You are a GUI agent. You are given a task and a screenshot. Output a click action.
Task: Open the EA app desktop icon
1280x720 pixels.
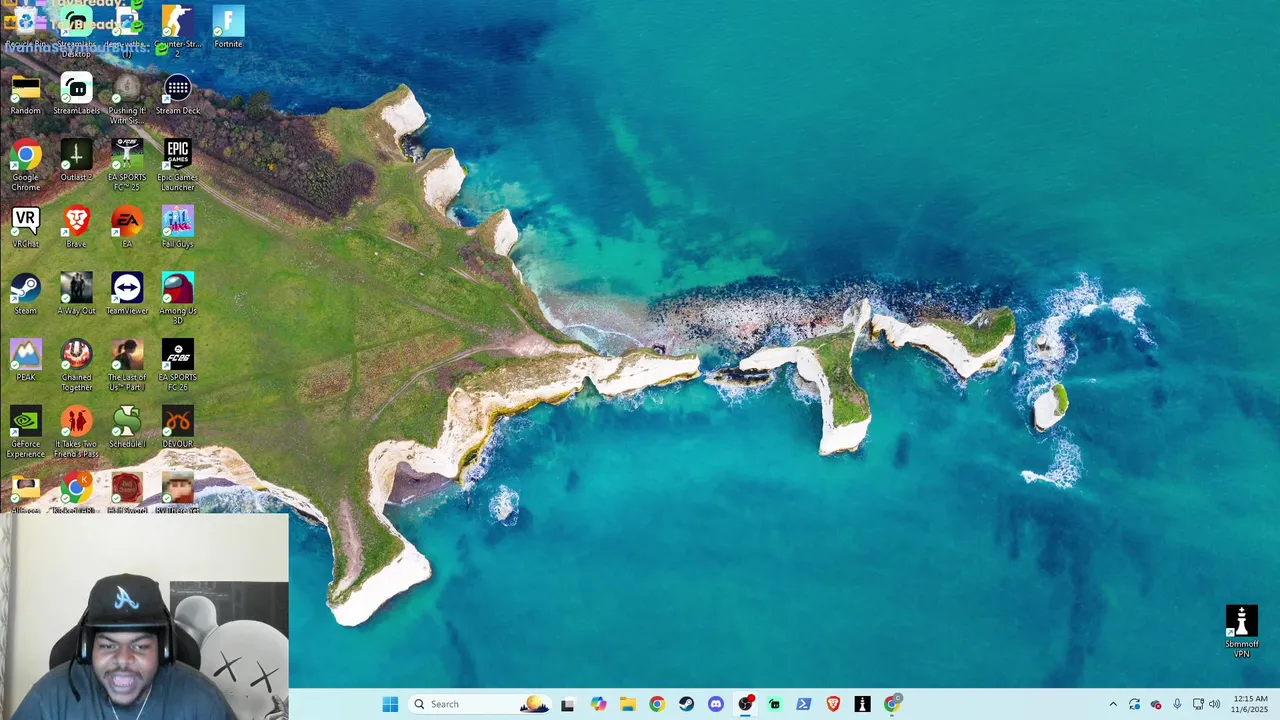pos(127,227)
